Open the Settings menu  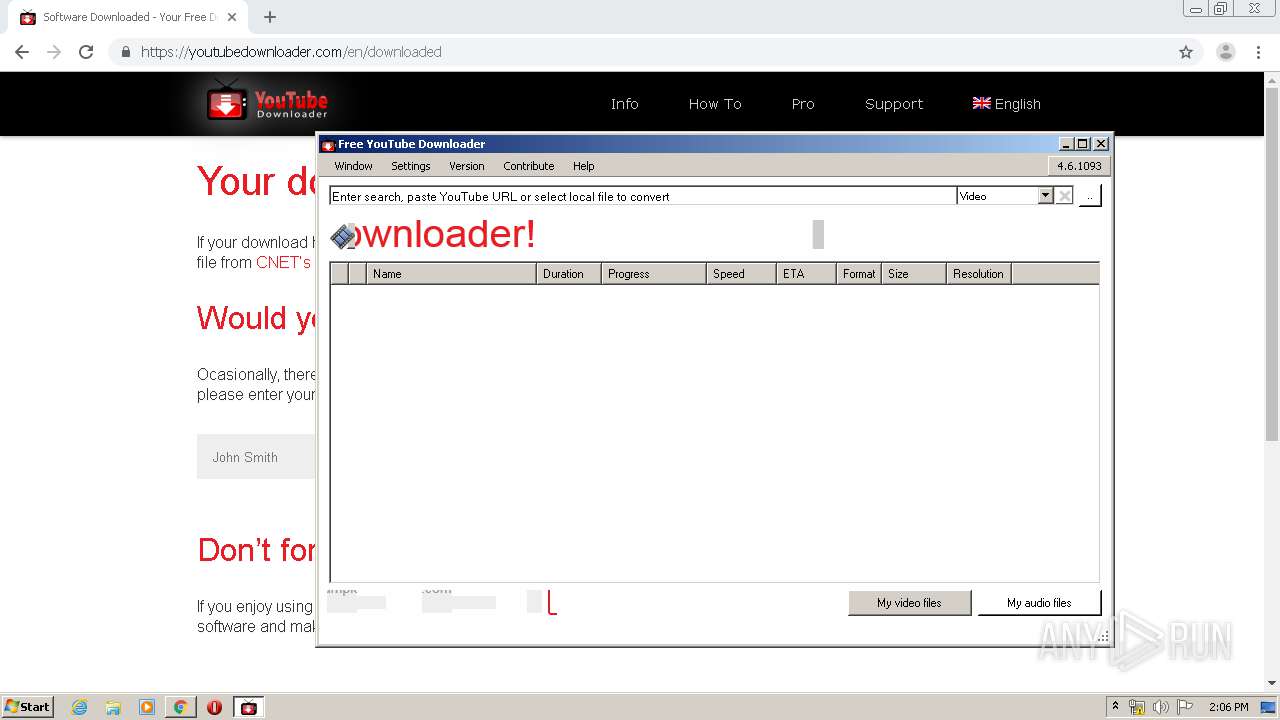pyautogui.click(x=410, y=166)
